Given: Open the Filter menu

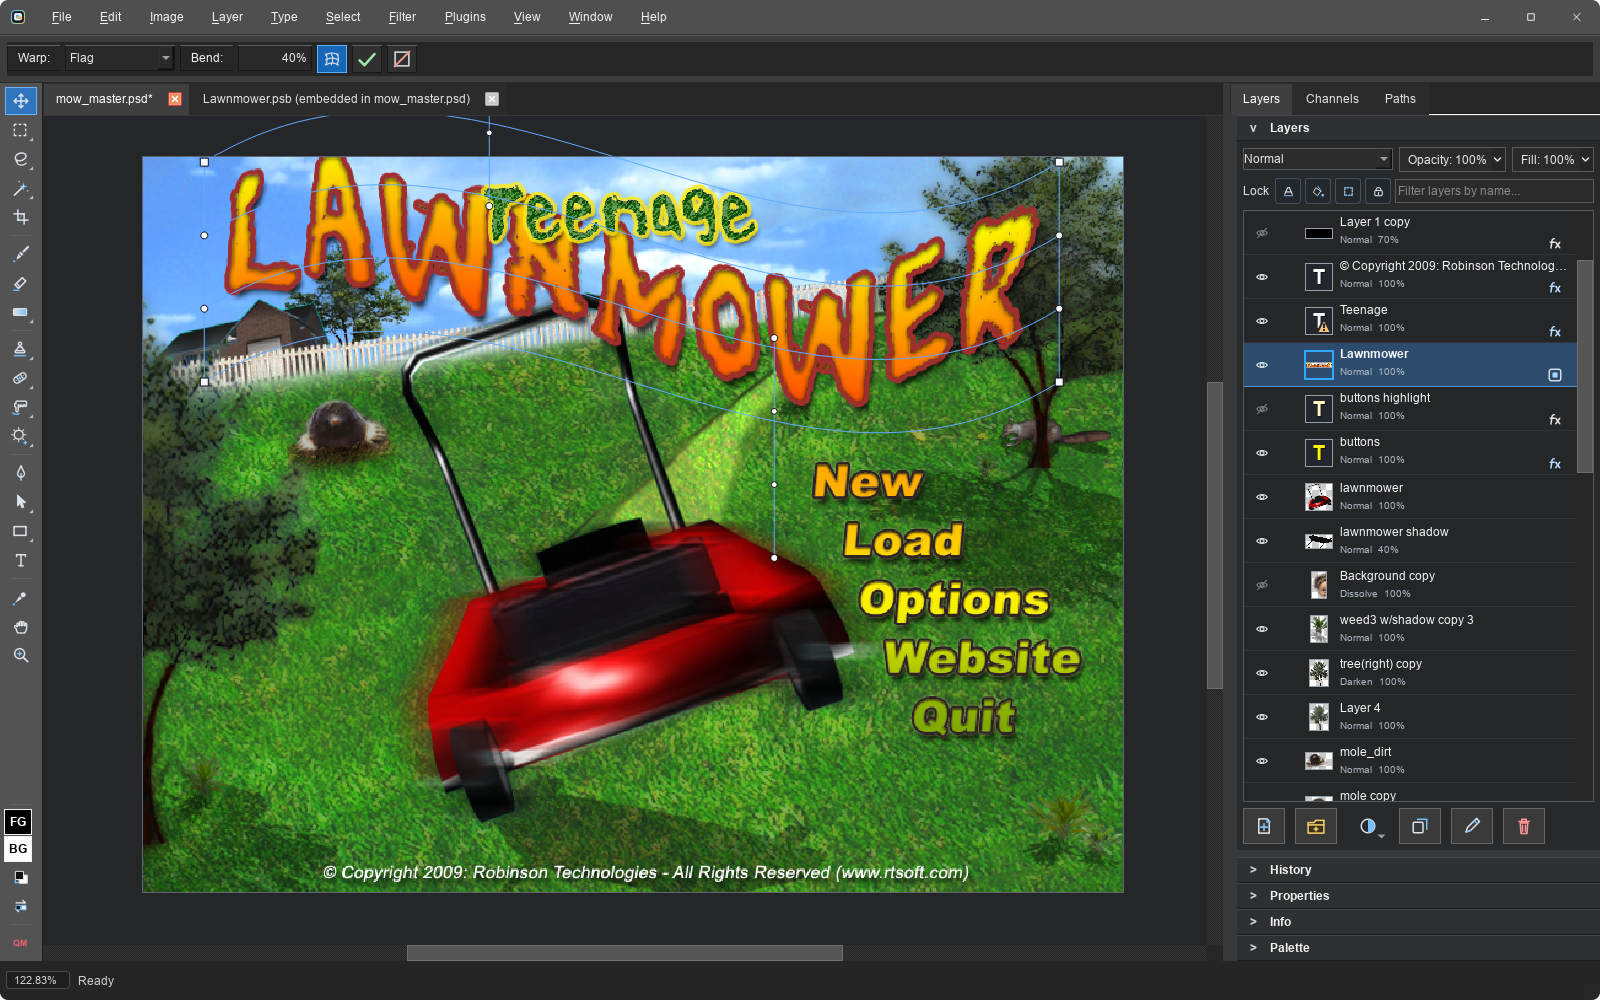Looking at the screenshot, I should click(402, 17).
